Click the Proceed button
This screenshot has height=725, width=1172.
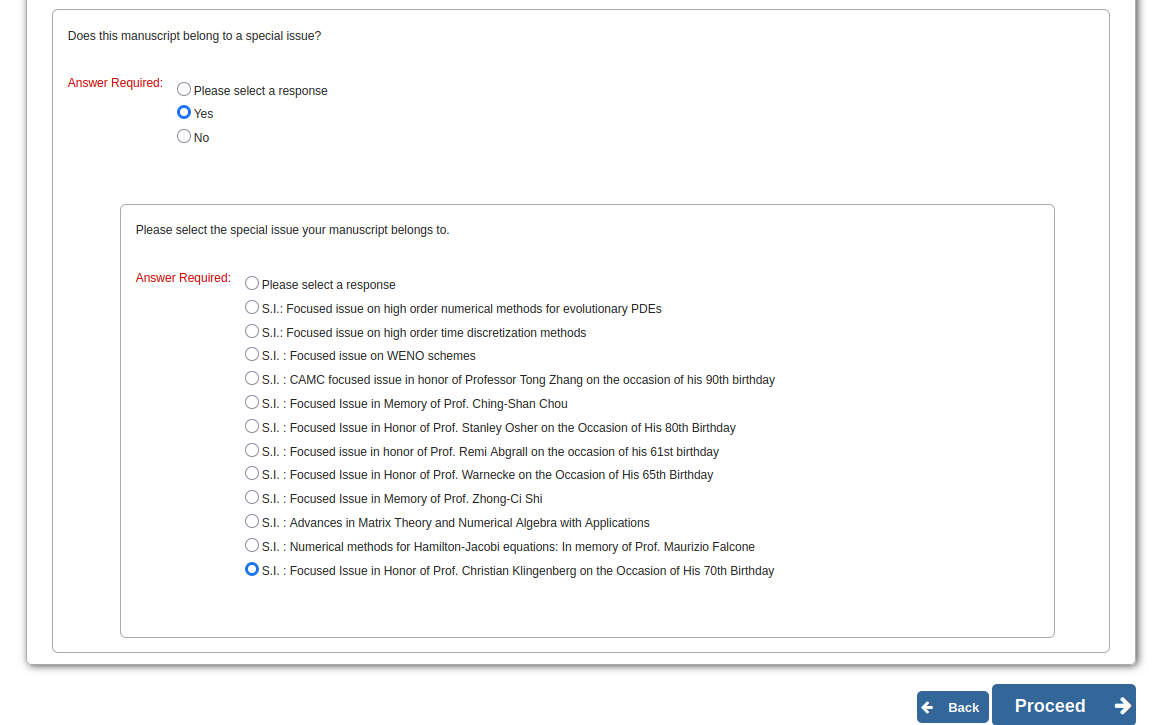coord(1050,706)
